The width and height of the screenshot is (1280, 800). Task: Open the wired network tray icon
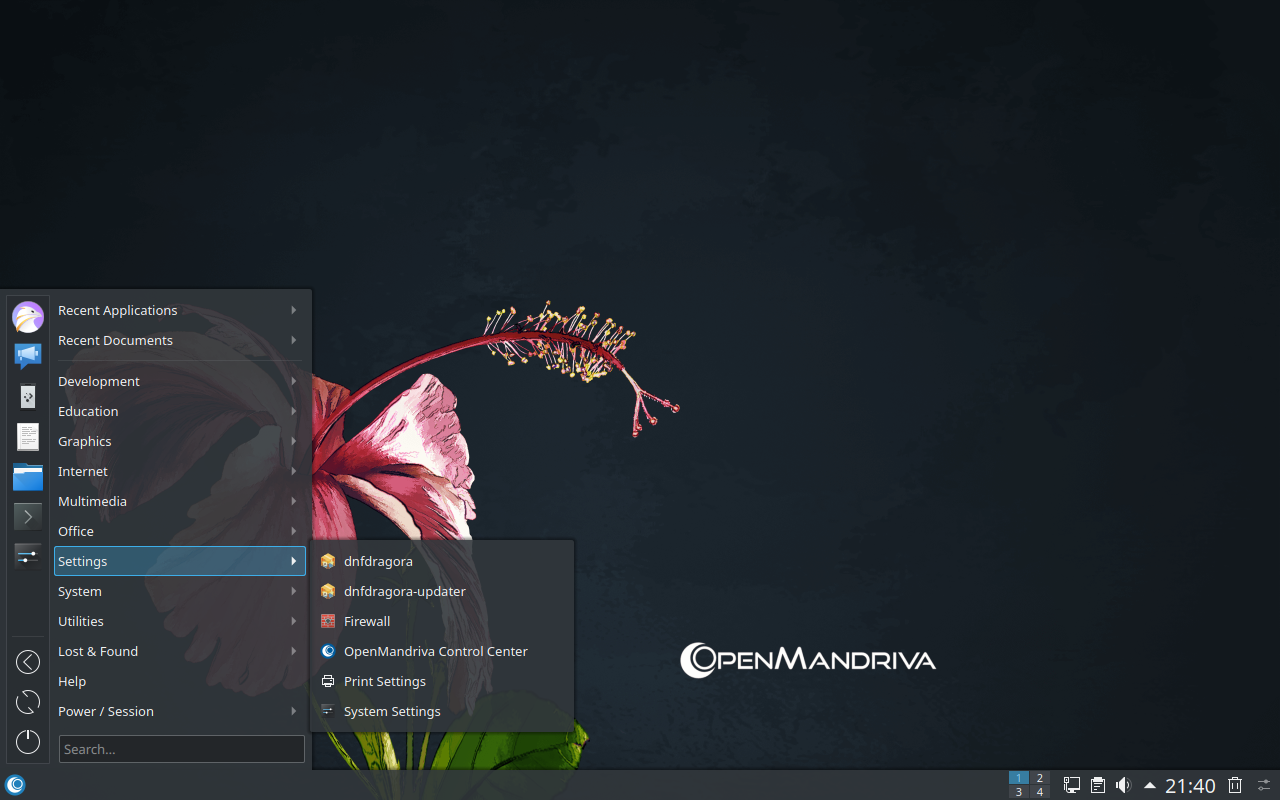1071,785
